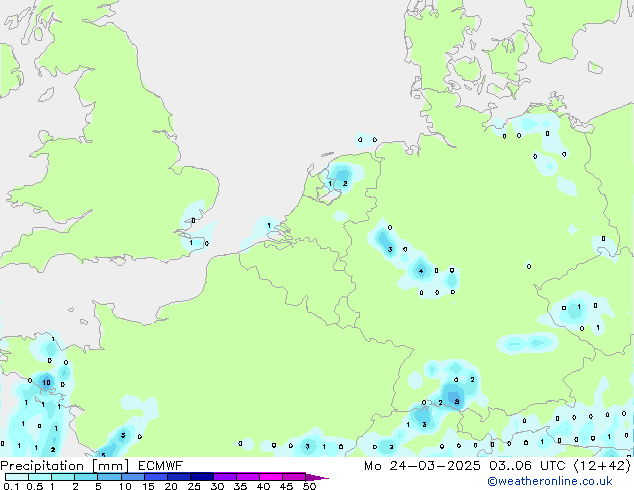Click the 'Precipitation' title text
The height and width of the screenshot is (490, 634).
pyautogui.click(x=42, y=466)
